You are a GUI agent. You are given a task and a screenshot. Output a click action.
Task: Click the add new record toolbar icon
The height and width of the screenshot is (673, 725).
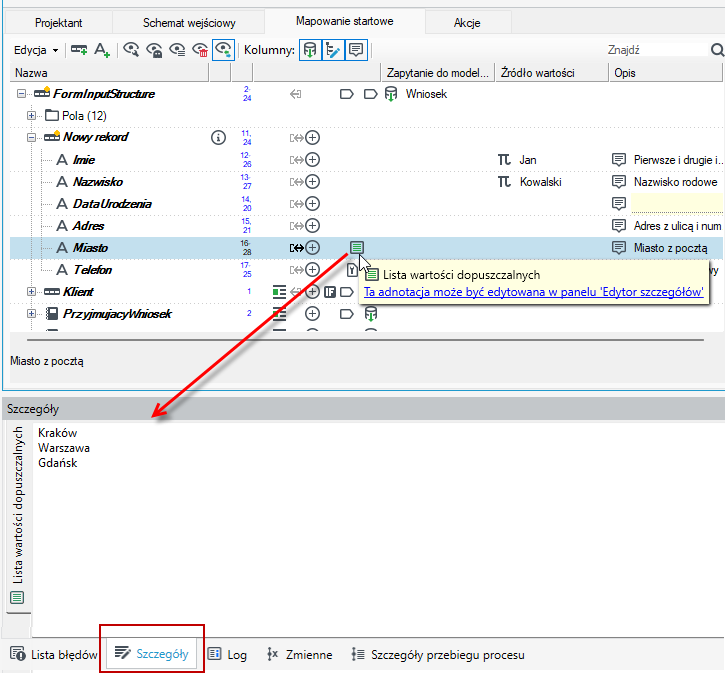pyautogui.click(x=79, y=49)
